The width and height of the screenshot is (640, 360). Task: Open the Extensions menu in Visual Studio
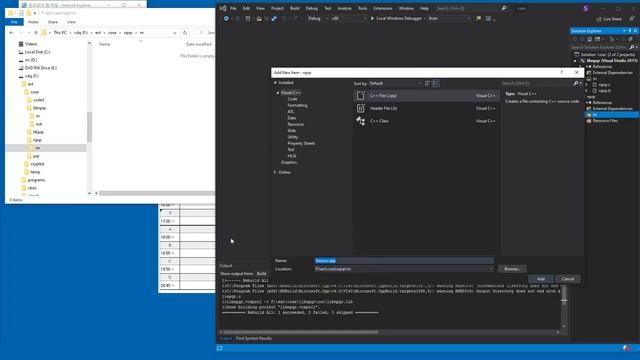(383, 8)
